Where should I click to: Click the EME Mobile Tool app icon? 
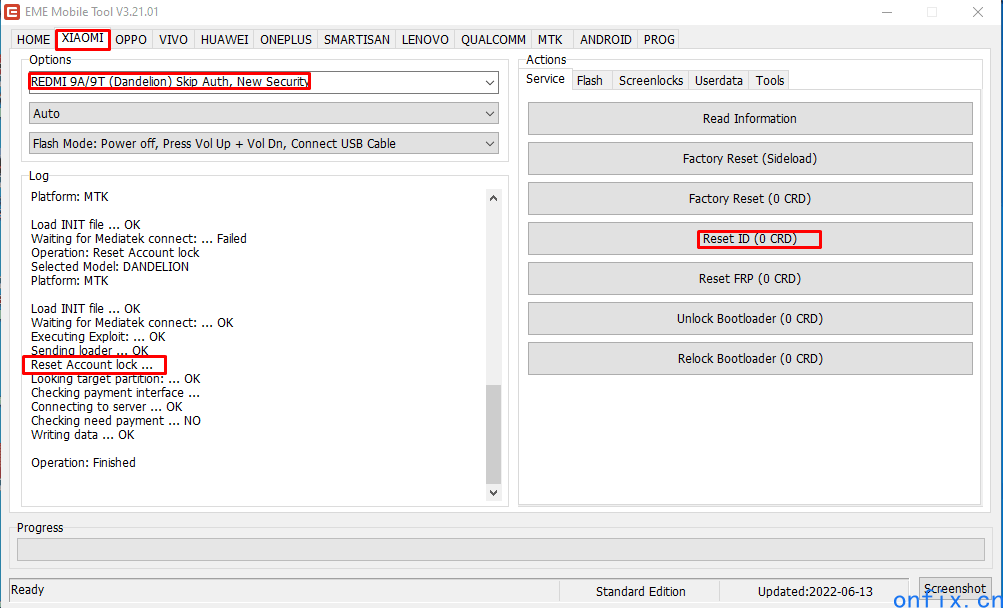(12, 12)
